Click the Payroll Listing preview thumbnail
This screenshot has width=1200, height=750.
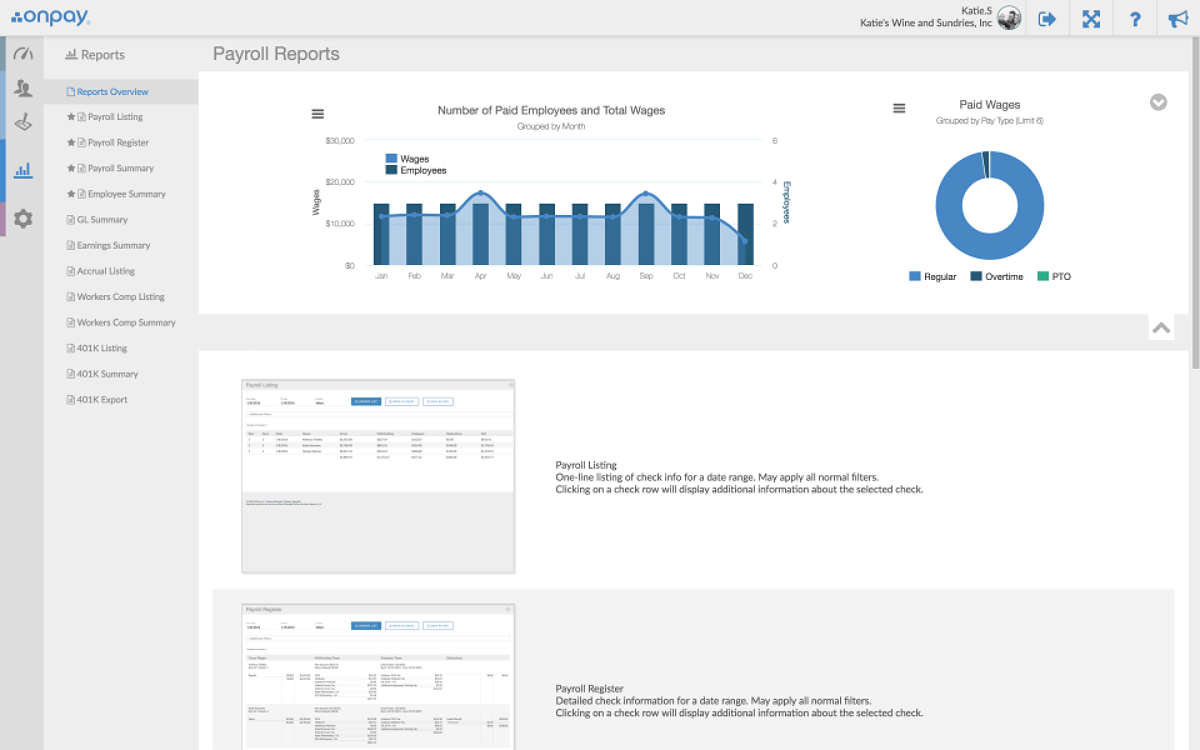(378, 476)
